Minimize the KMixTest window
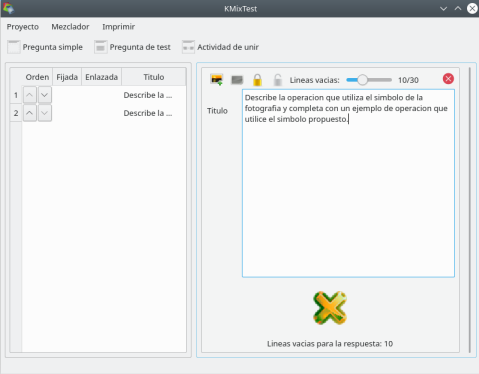This screenshot has width=479, height=374. [443, 9]
